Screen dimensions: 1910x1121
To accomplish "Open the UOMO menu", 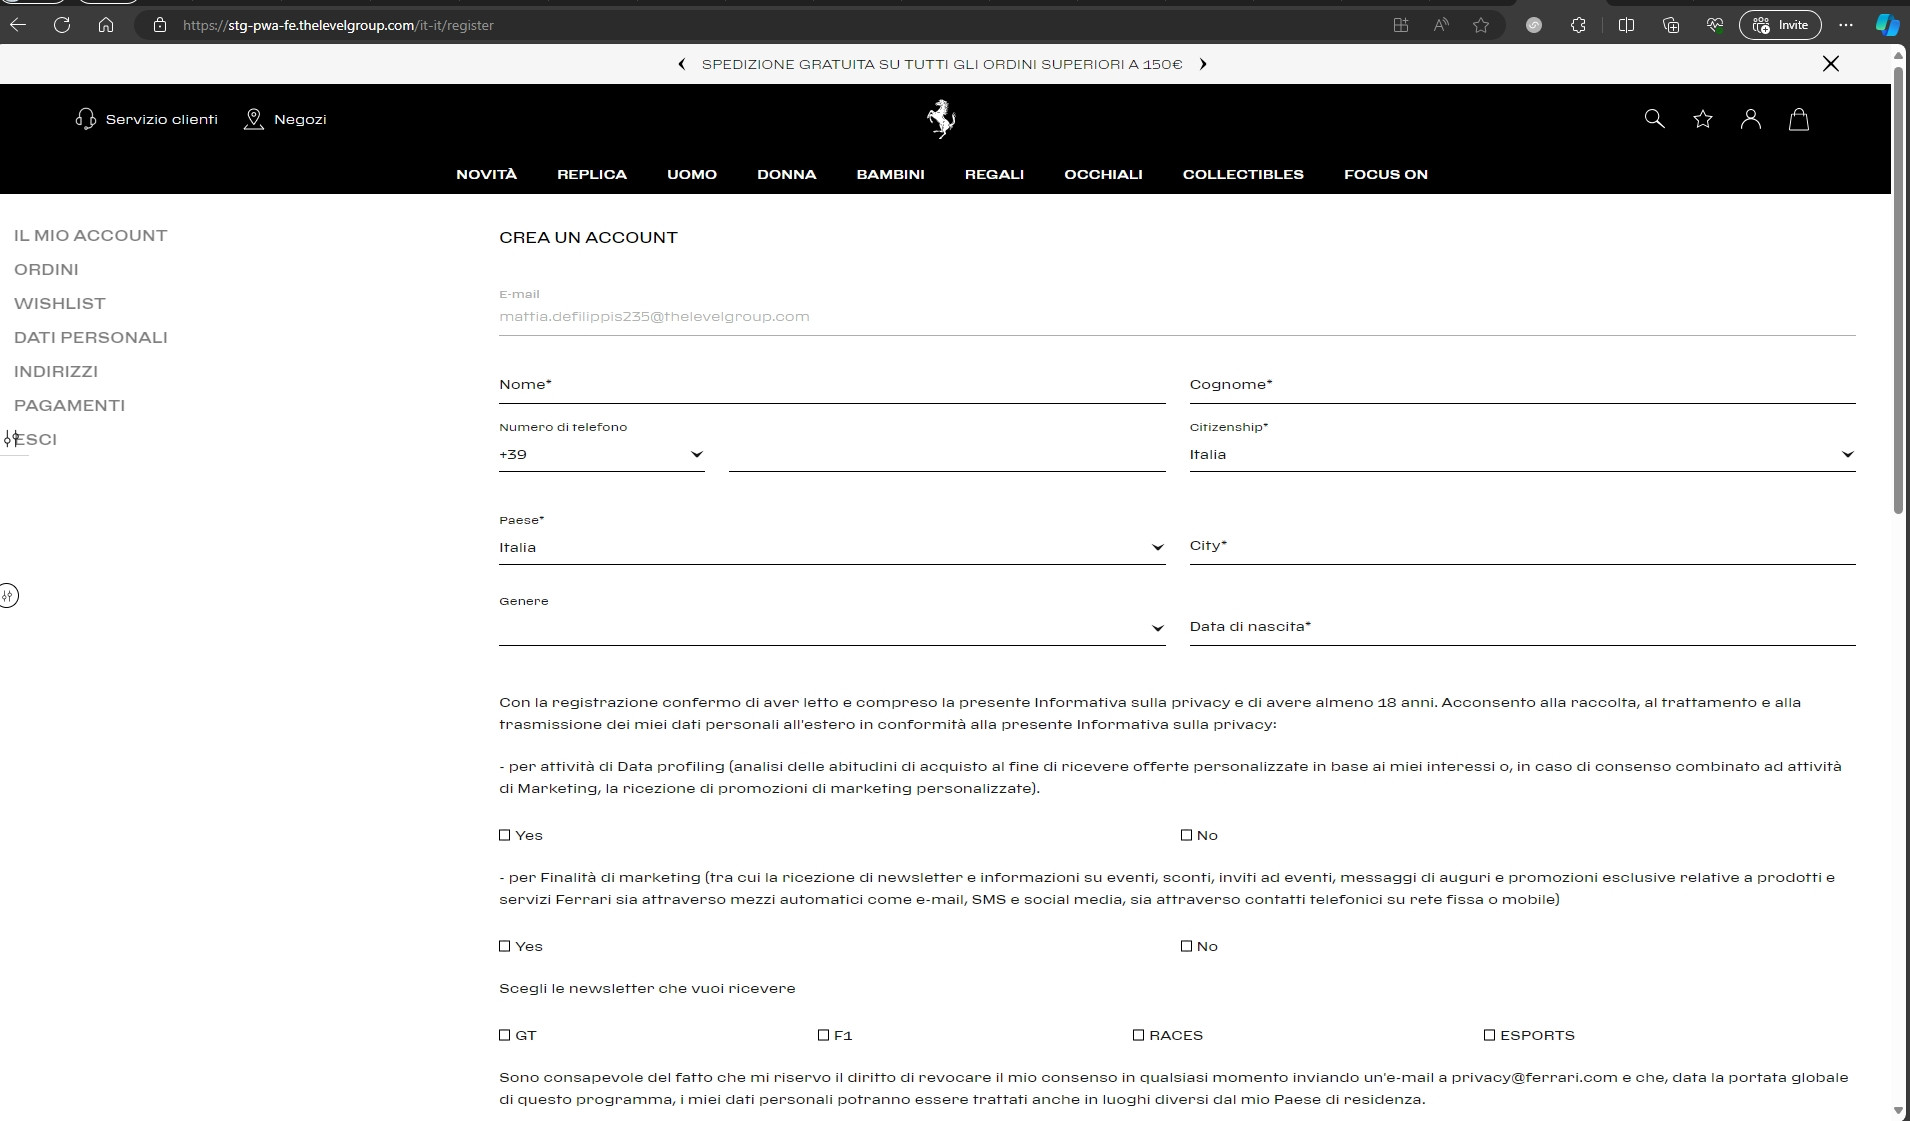I will [692, 174].
